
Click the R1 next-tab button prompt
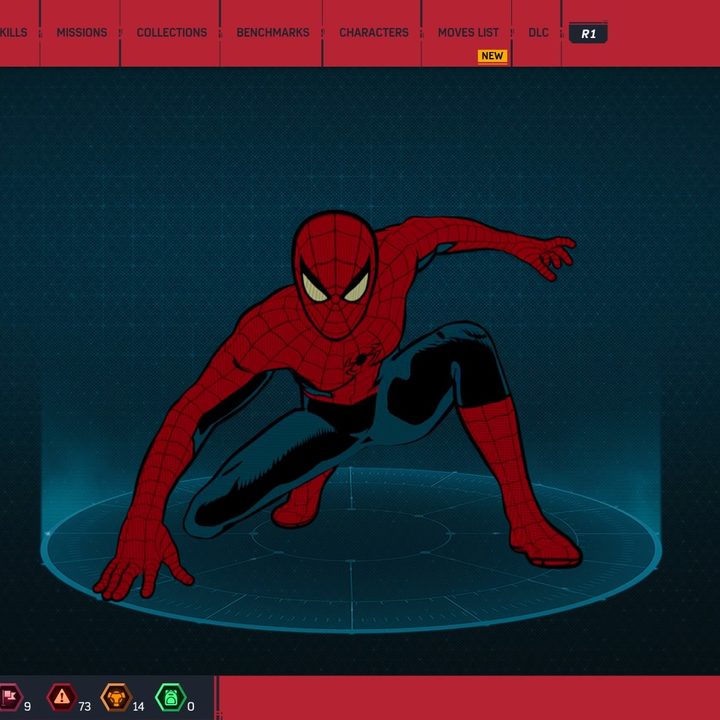(x=588, y=34)
